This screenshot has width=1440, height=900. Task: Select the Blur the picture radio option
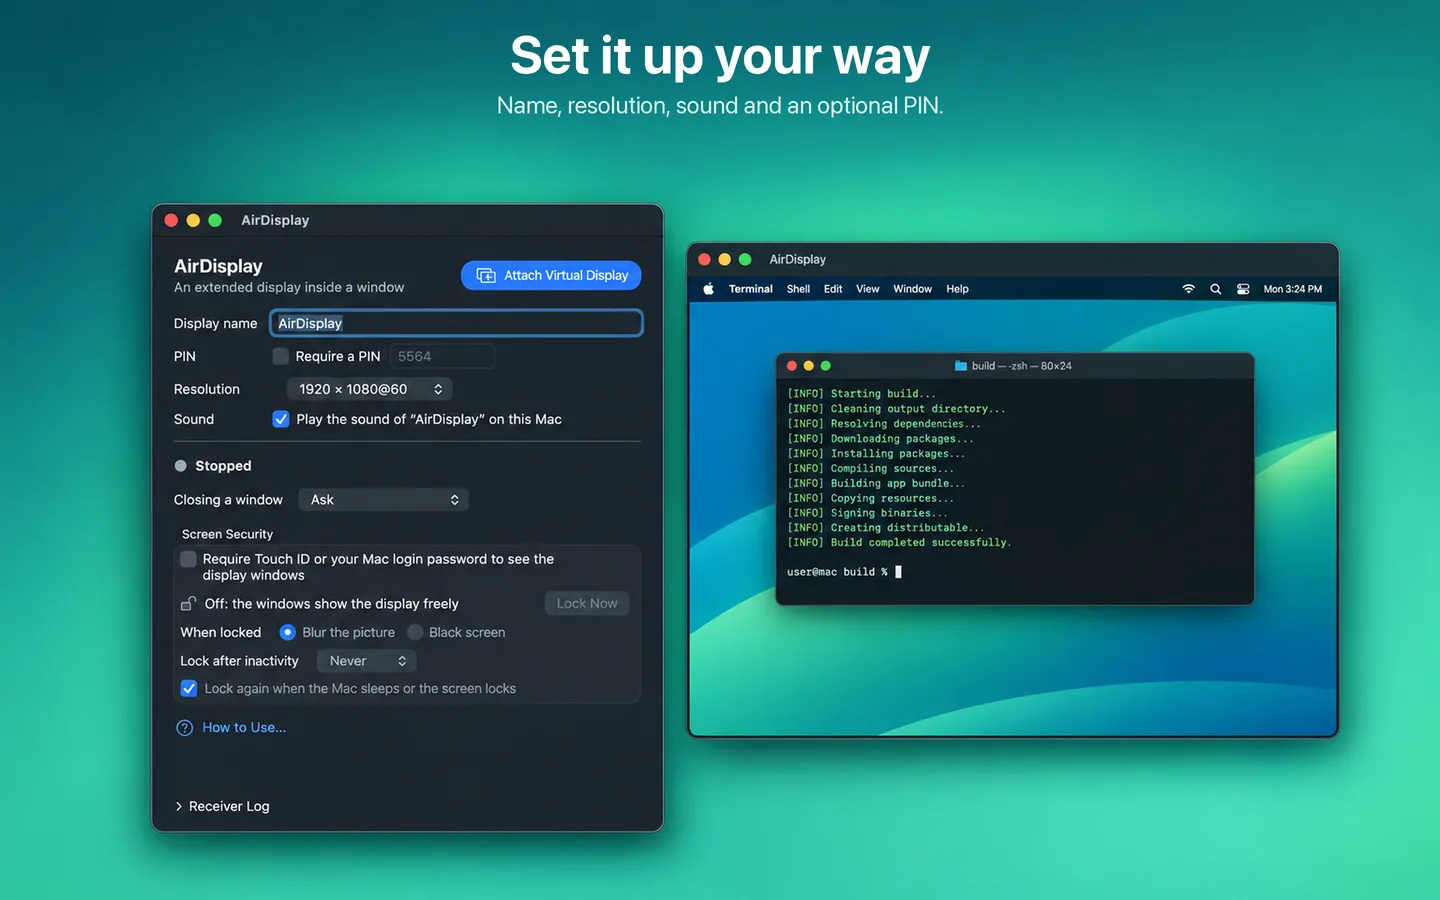pos(287,632)
